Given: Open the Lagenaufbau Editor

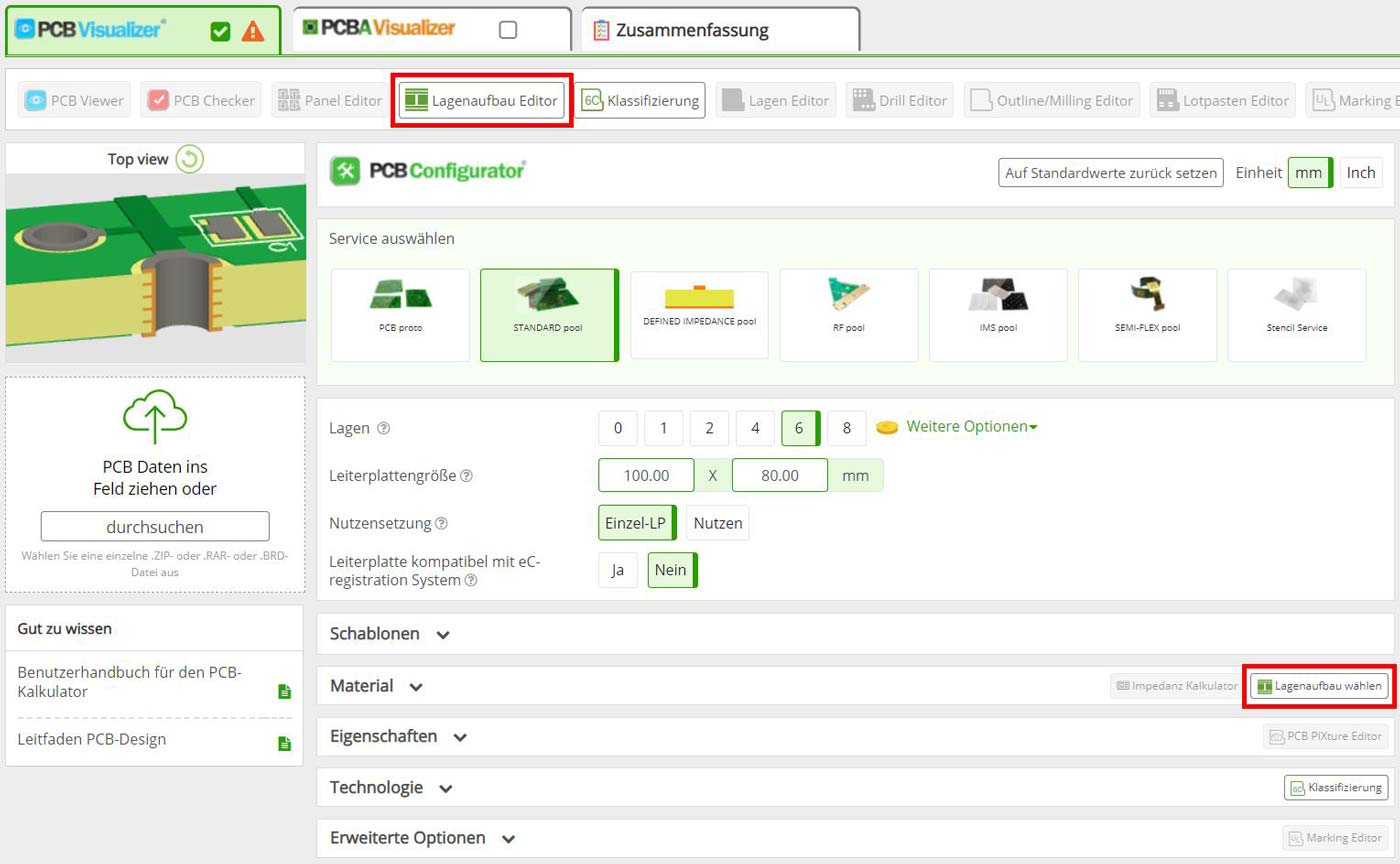Looking at the screenshot, I should click(x=480, y=99).
